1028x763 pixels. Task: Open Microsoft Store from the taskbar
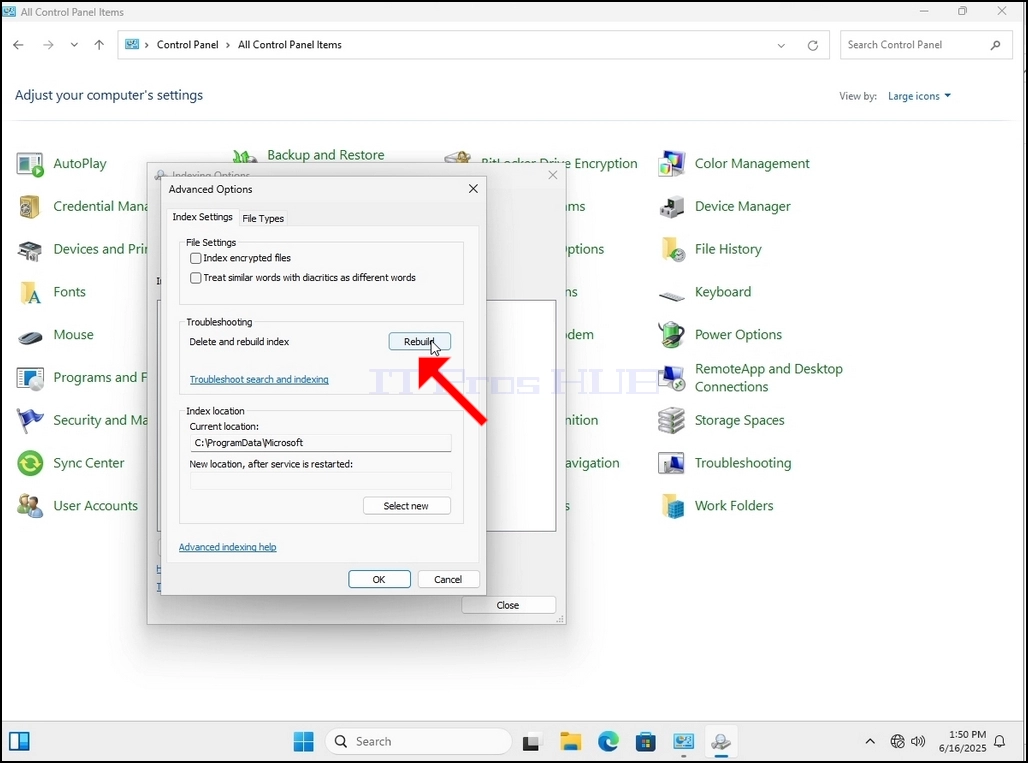[x=645, y=741]
